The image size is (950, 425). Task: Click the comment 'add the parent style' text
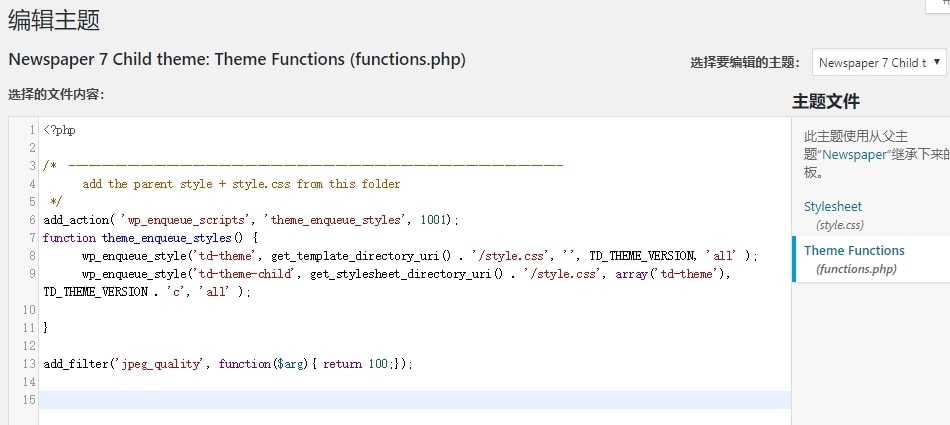240,184
